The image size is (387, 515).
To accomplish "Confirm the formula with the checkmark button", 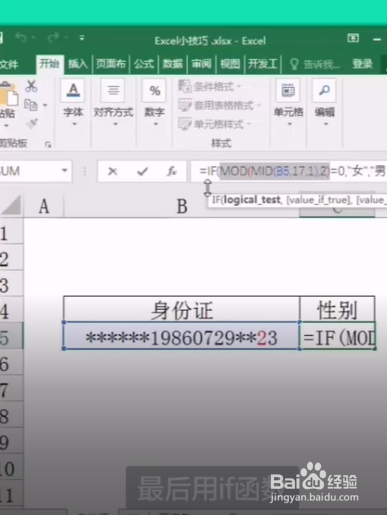I will coord(142,171).
